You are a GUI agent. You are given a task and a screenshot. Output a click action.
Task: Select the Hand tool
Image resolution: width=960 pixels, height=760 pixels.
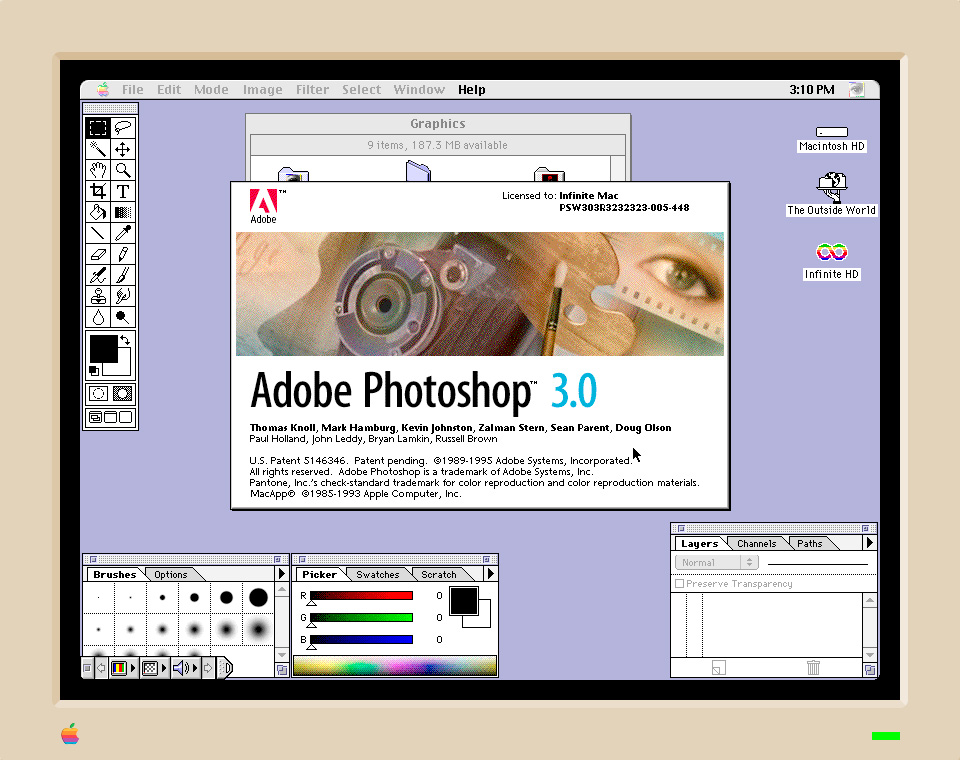98,170
